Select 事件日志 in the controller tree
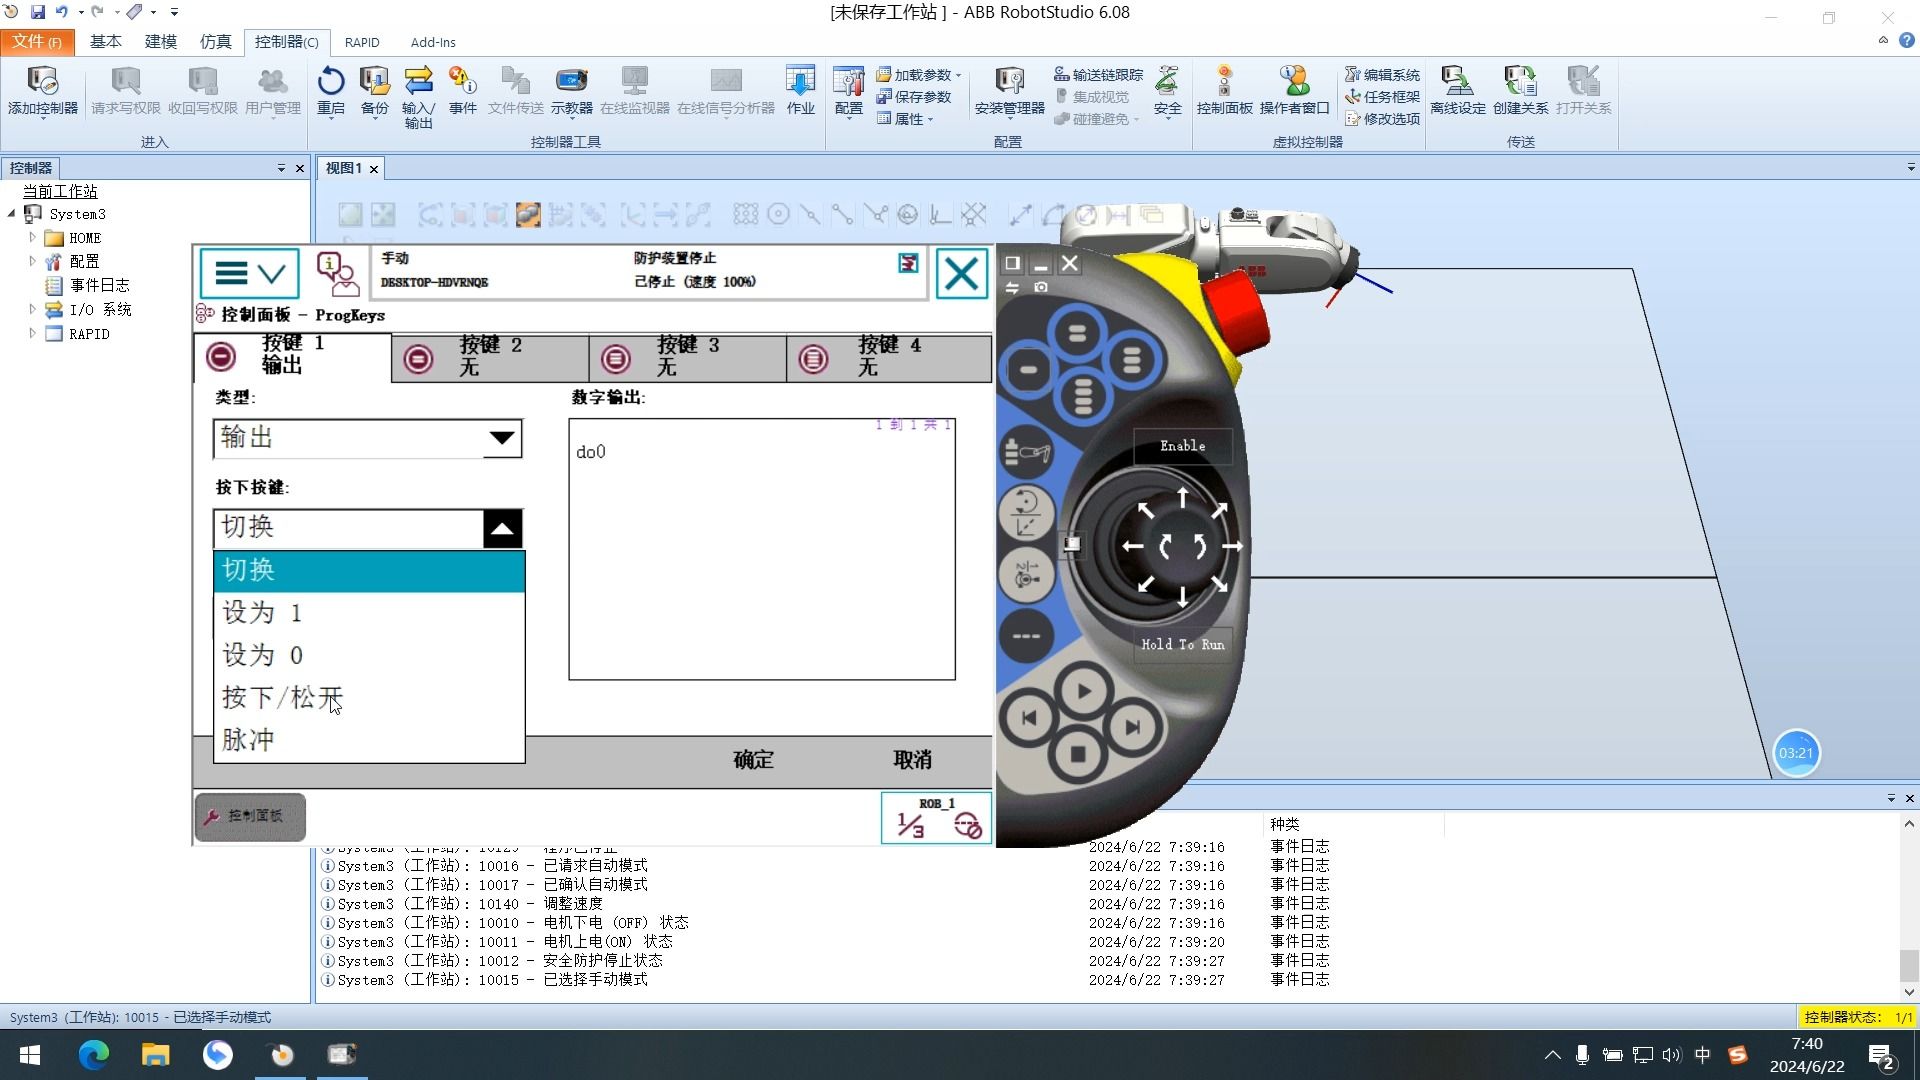 (x=99, y=286)
